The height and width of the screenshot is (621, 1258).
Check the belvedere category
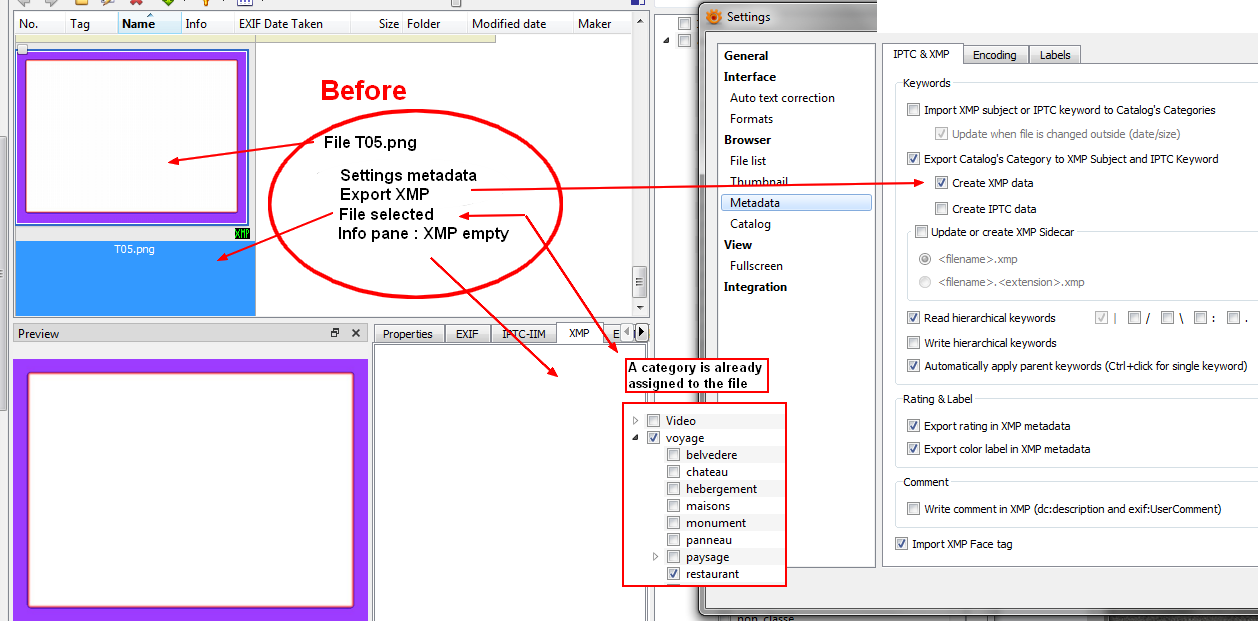tap(674, 455)
